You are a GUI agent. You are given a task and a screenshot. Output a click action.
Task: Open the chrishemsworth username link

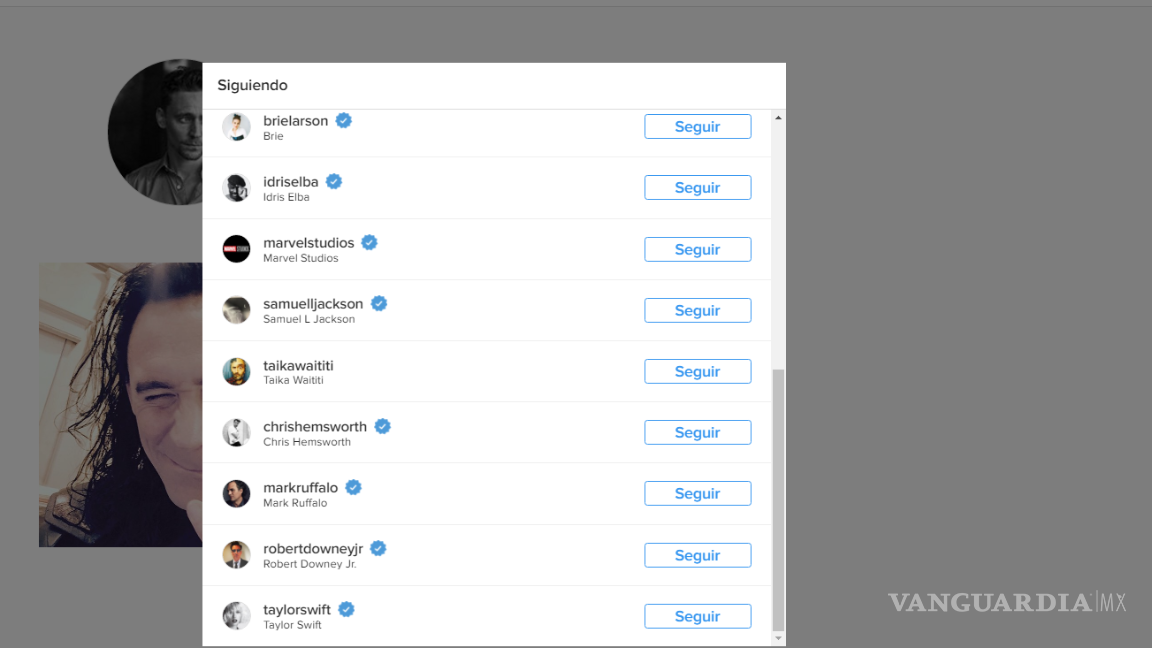coord(315,426)
